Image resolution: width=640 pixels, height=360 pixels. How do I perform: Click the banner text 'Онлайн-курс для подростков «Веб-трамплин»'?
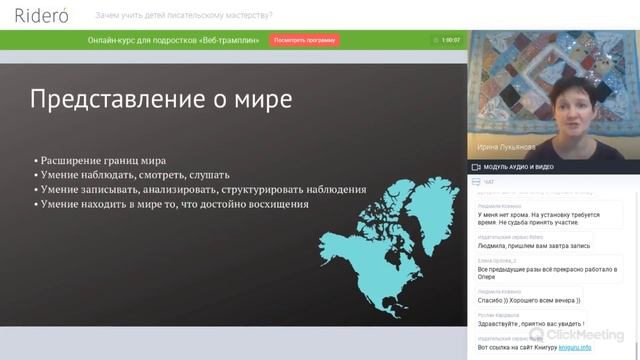173,40
